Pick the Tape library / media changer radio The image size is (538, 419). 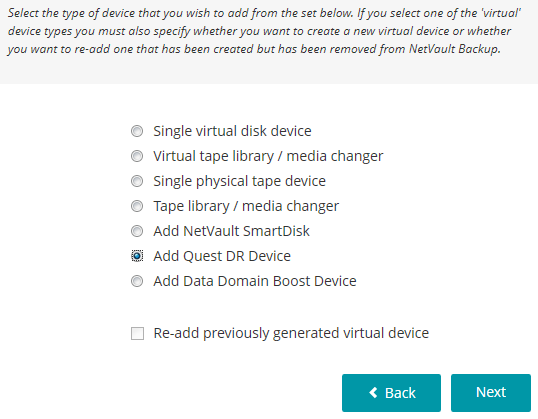(137, 206)
